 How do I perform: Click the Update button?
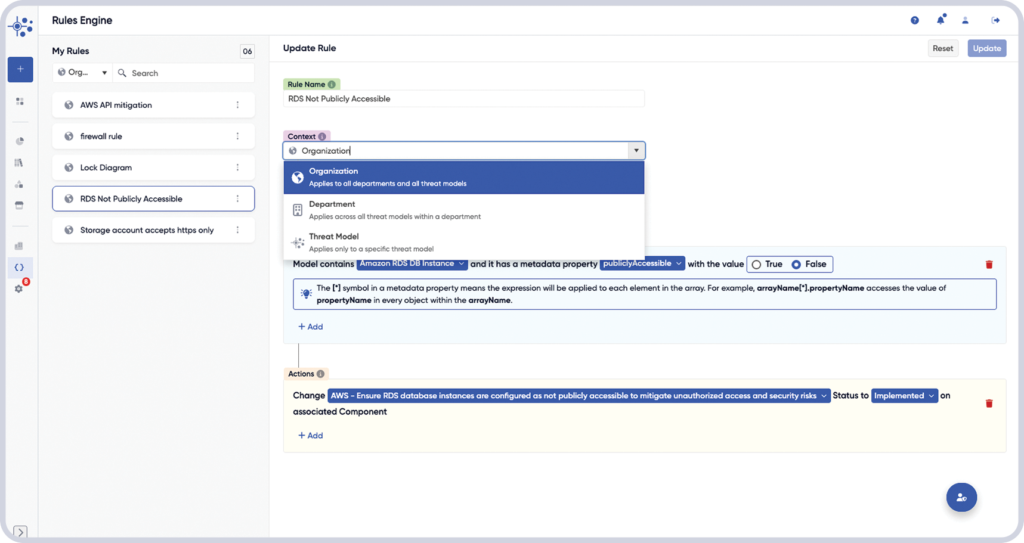986,48
